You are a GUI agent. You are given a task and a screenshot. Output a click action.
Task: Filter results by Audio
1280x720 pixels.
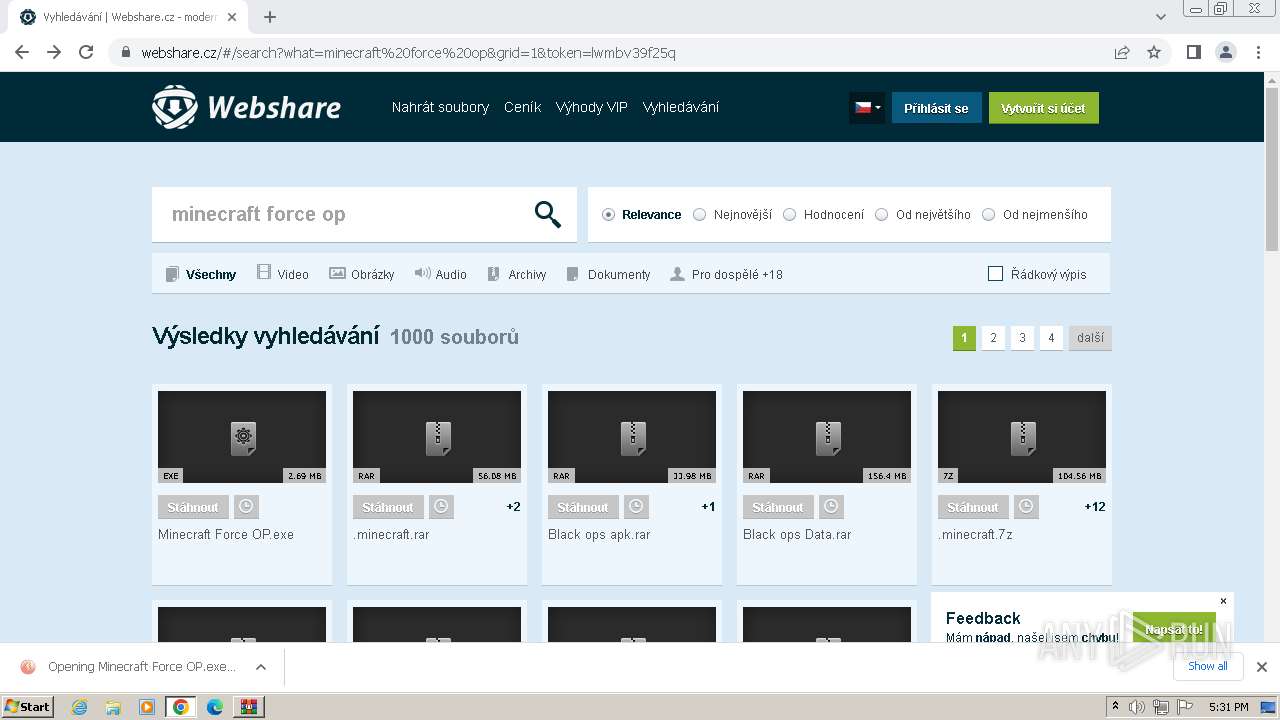pyautogui.click(x=441, y=274)
